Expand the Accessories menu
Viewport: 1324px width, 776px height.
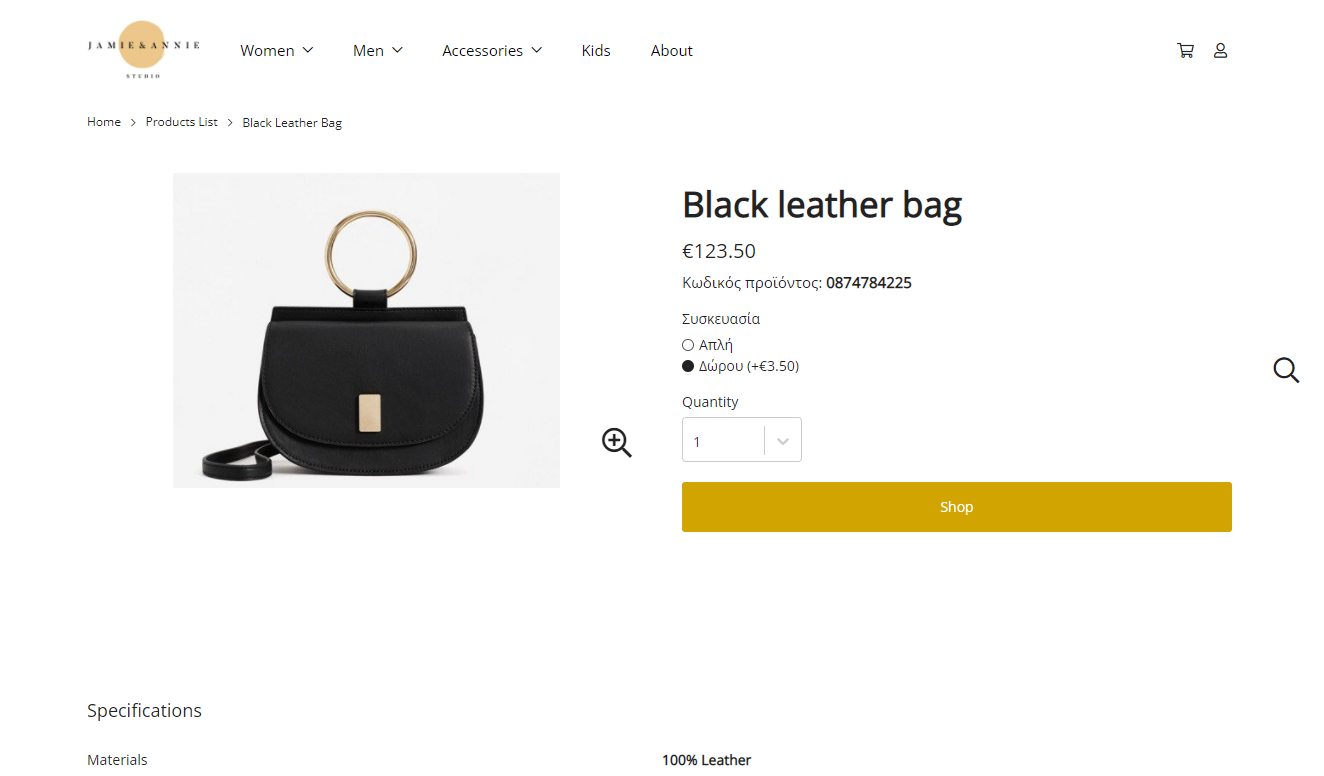tap(492, 50)
